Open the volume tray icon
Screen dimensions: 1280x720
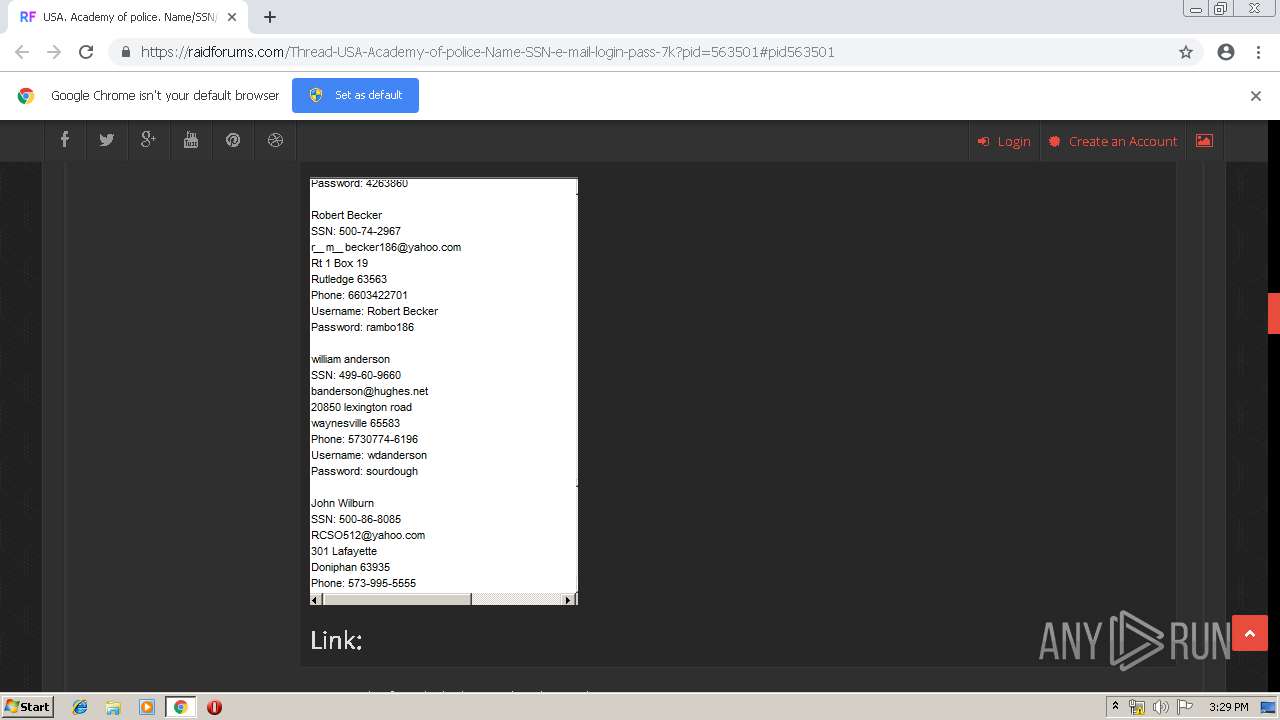(x=1160, y=707)
